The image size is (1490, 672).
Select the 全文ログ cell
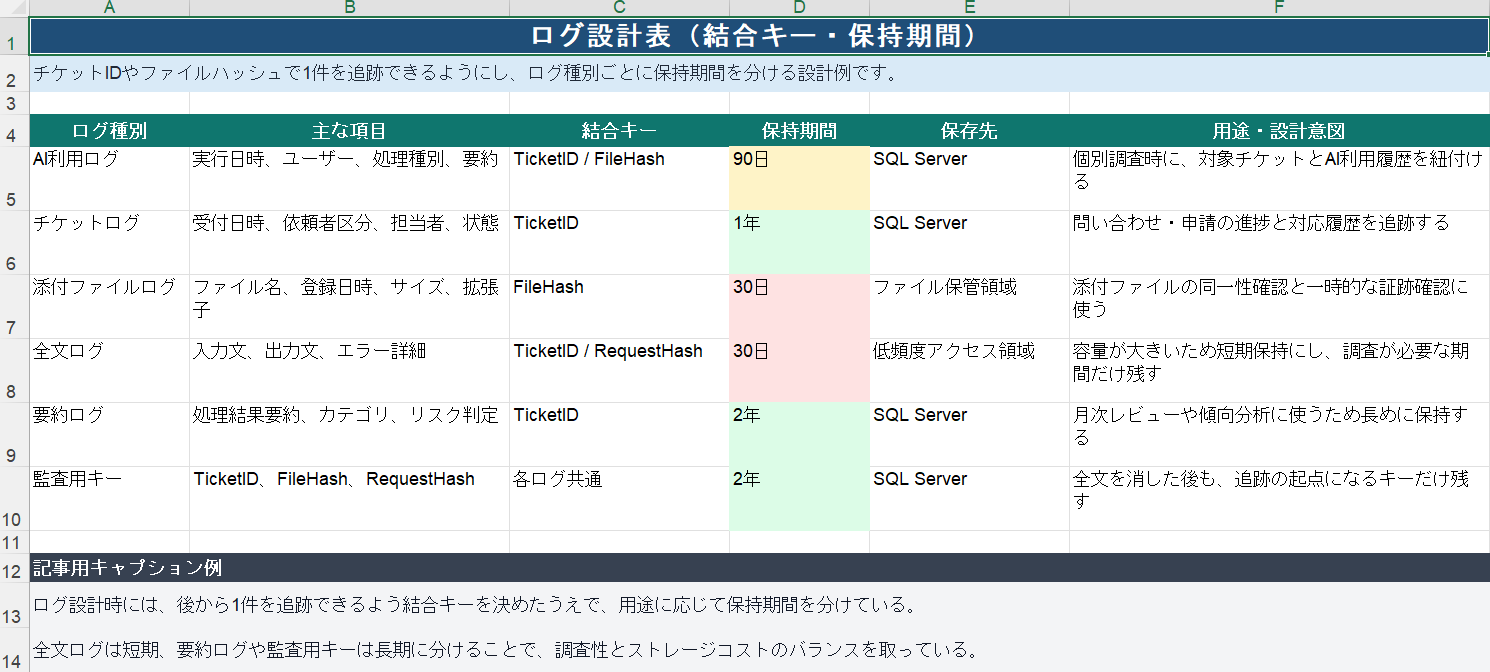[x=109, y=371]
